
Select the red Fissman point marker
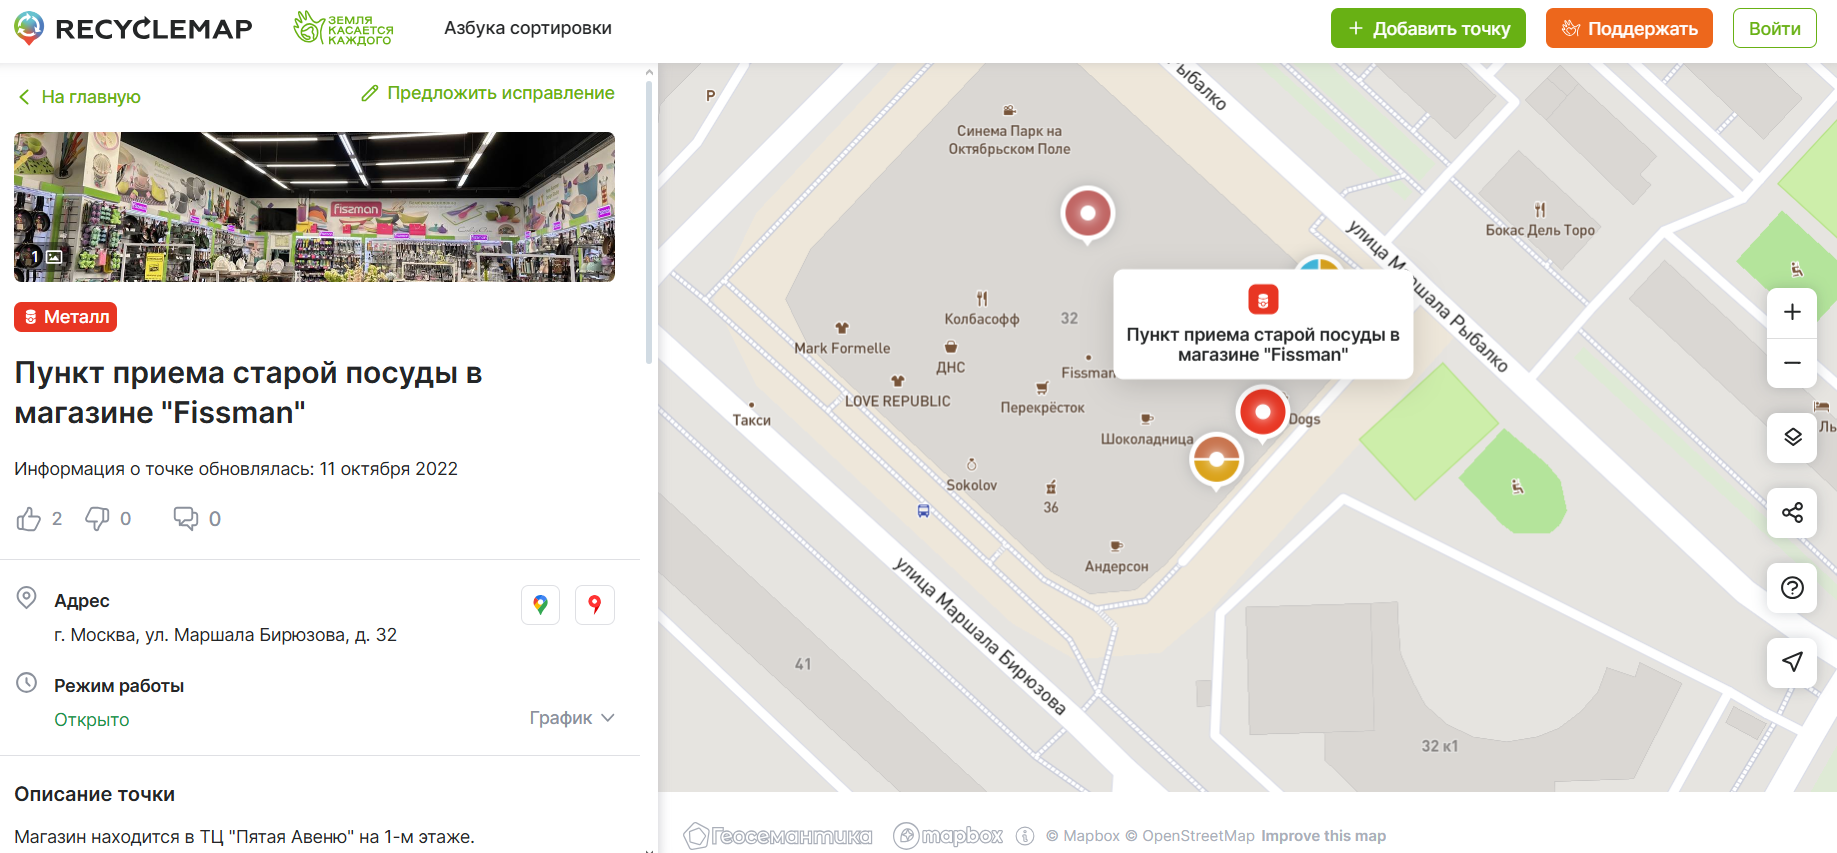point(1262,412)
